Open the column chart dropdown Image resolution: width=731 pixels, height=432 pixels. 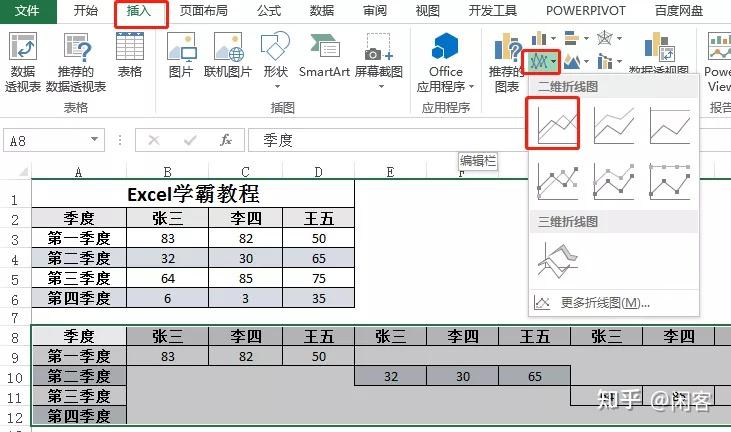pyautogui.click(x=543, y=38)
